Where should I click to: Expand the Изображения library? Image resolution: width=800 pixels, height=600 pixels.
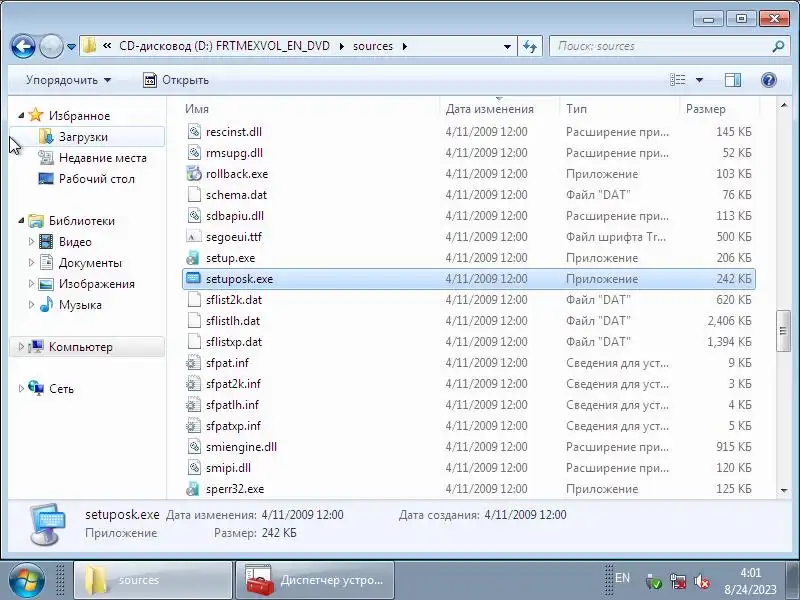pos(31,284)
